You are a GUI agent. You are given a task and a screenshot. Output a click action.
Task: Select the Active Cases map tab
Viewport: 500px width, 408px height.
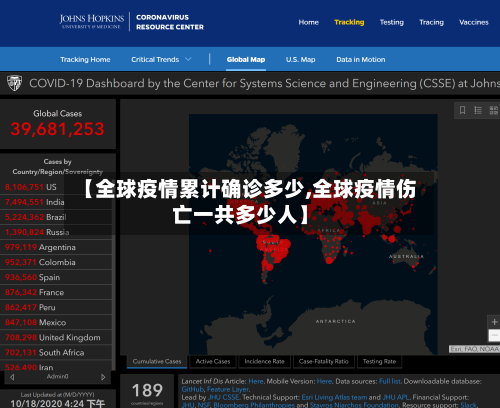pos(213,361)
